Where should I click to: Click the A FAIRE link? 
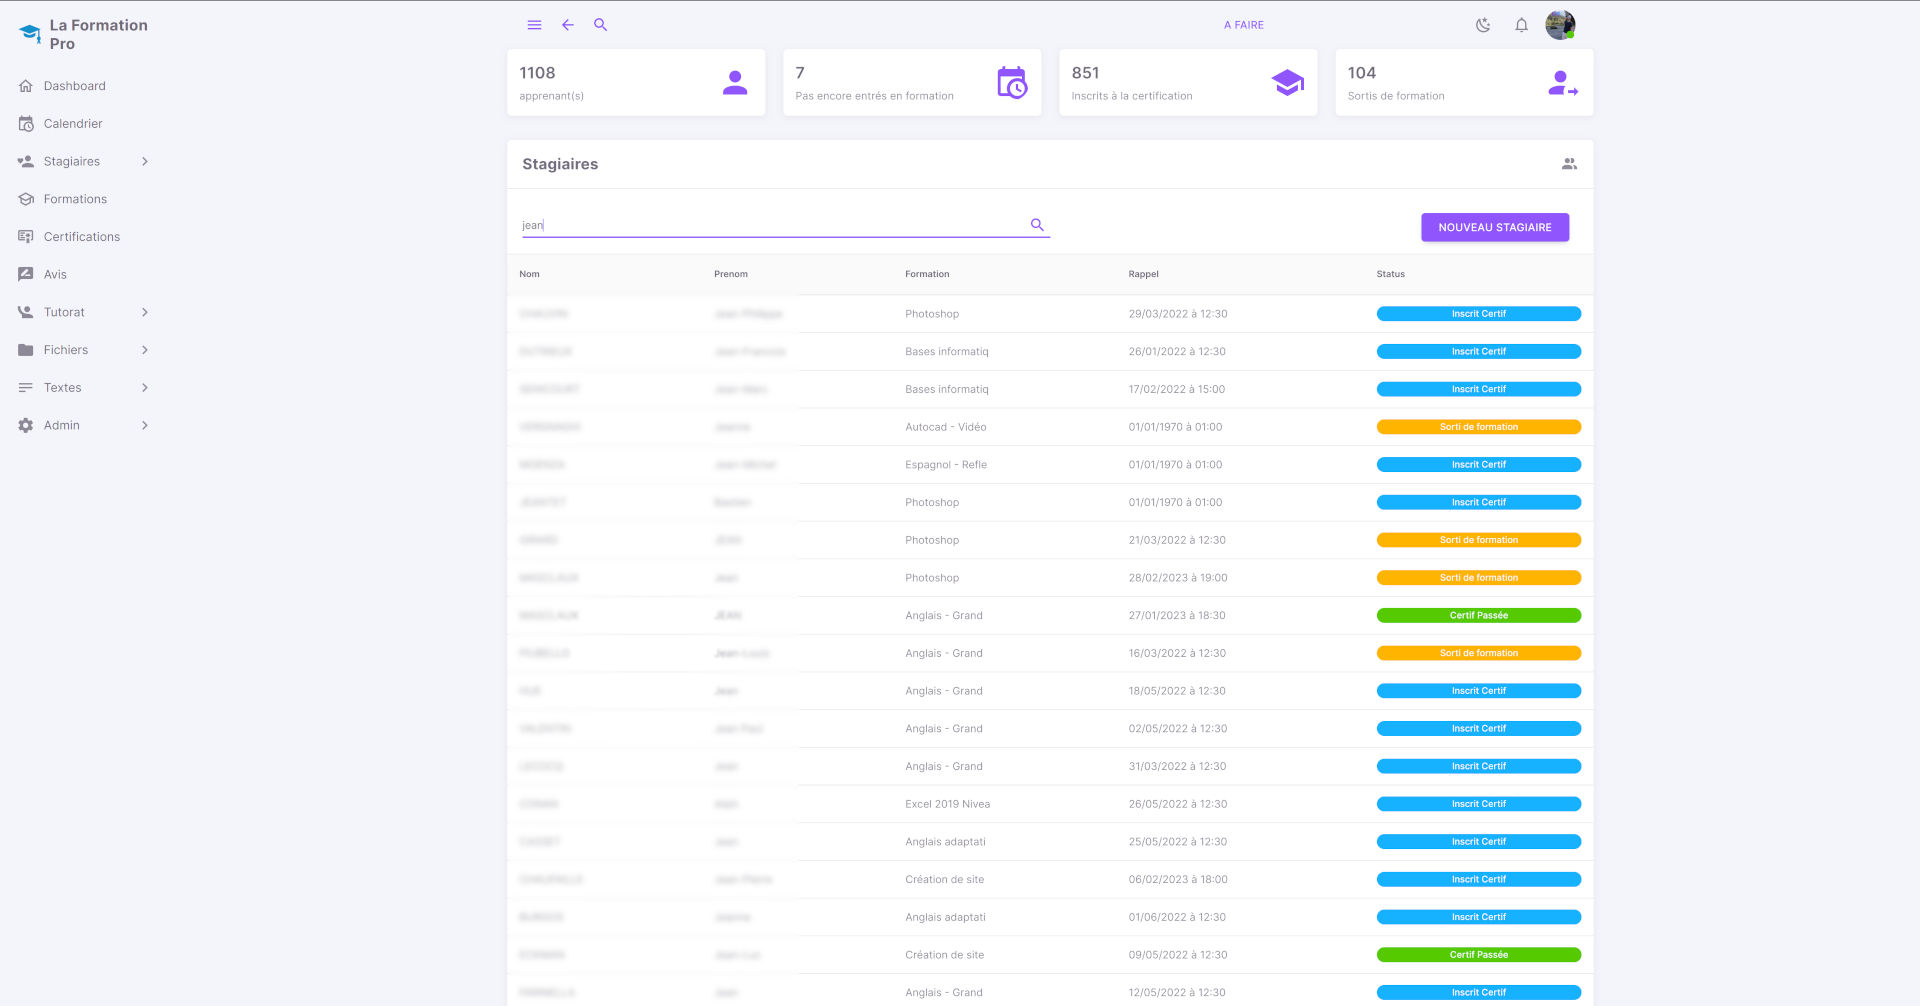1243,25
